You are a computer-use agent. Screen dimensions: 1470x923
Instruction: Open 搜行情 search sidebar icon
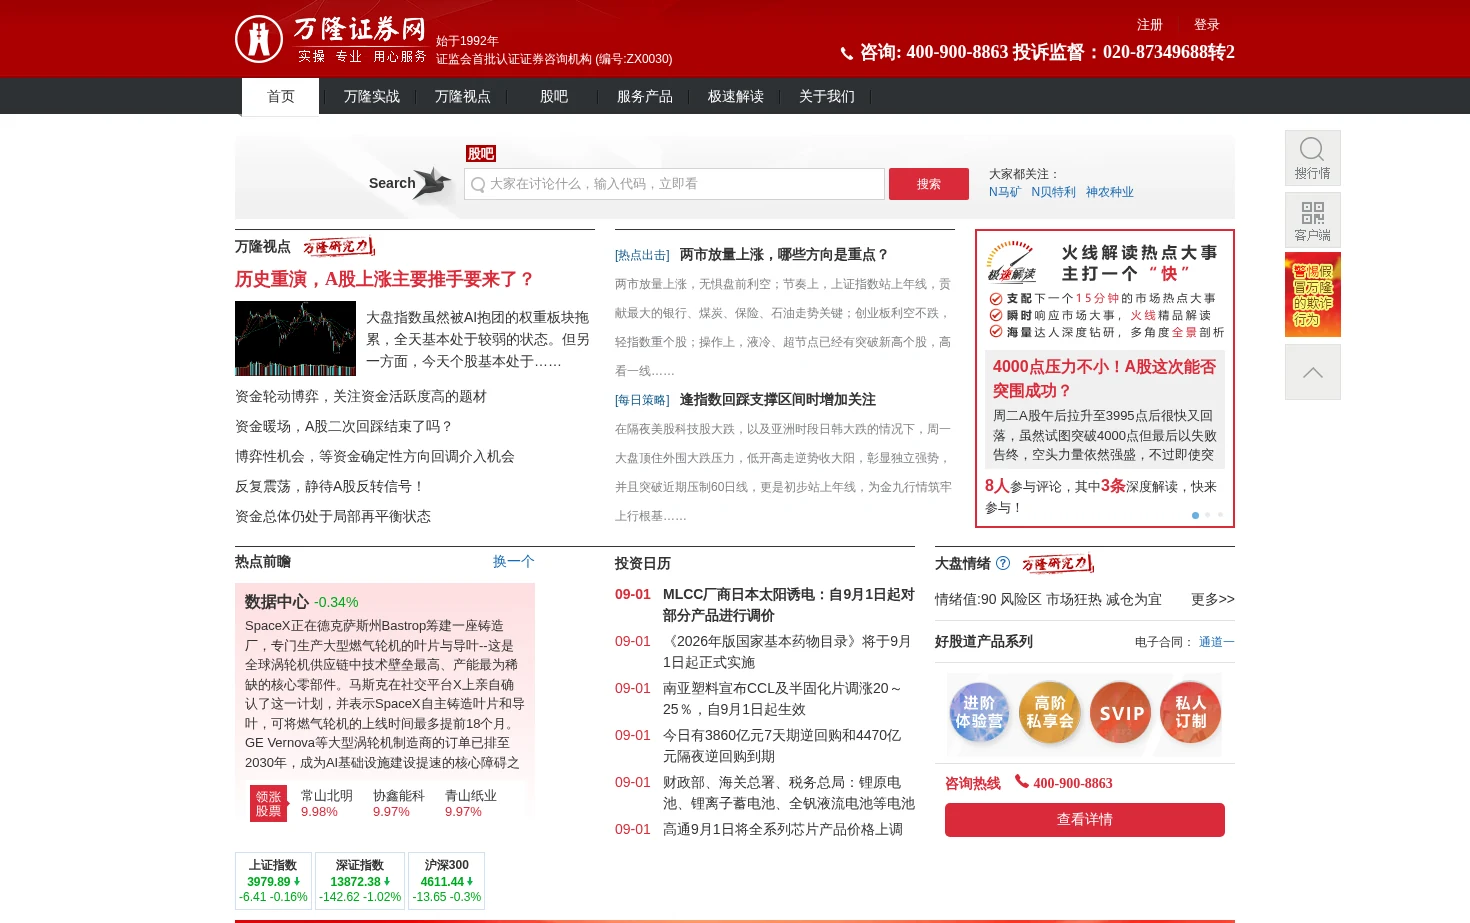click(1312, 158)
